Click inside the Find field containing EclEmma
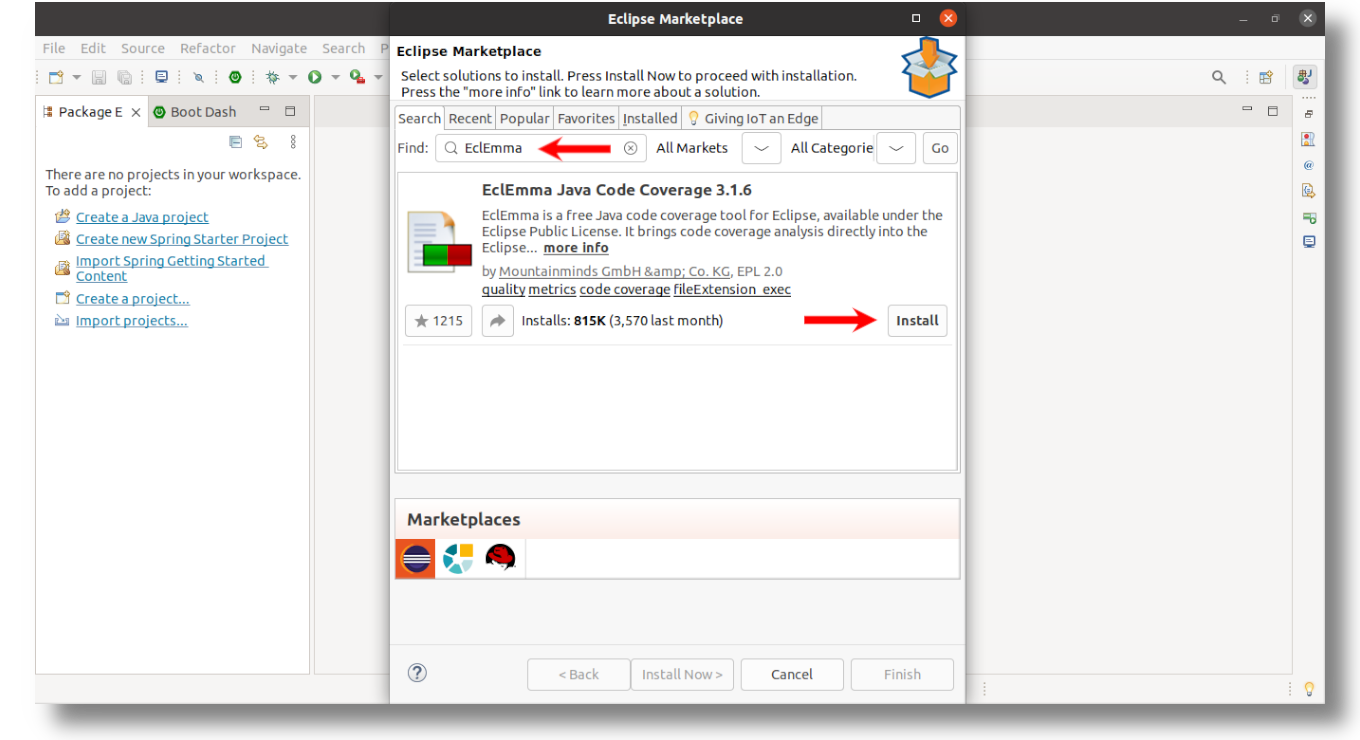 tap(541, 148)
